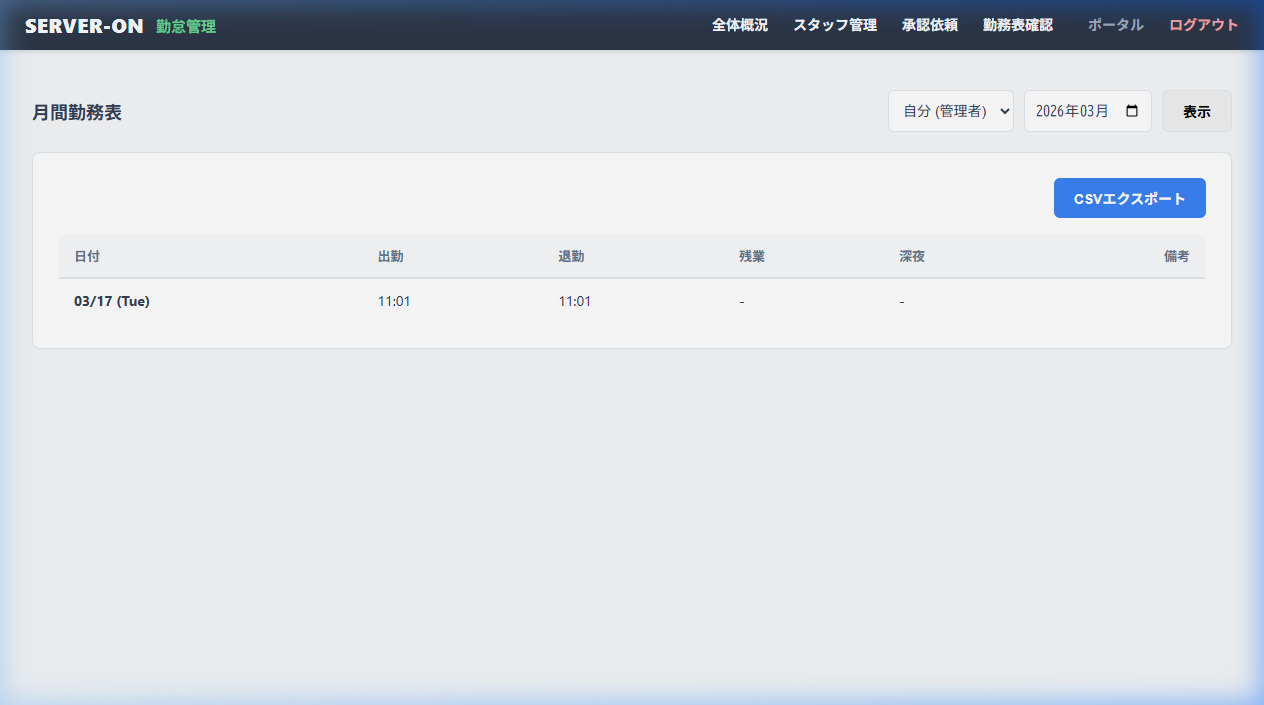Click the 残業 column header
This screenshot has height=705, width=1264.
click(752, 257)
